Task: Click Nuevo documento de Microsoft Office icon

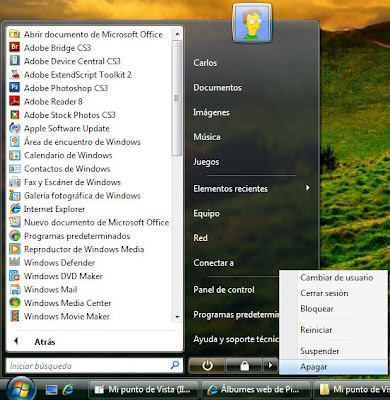Action: (x=15, y=222)
